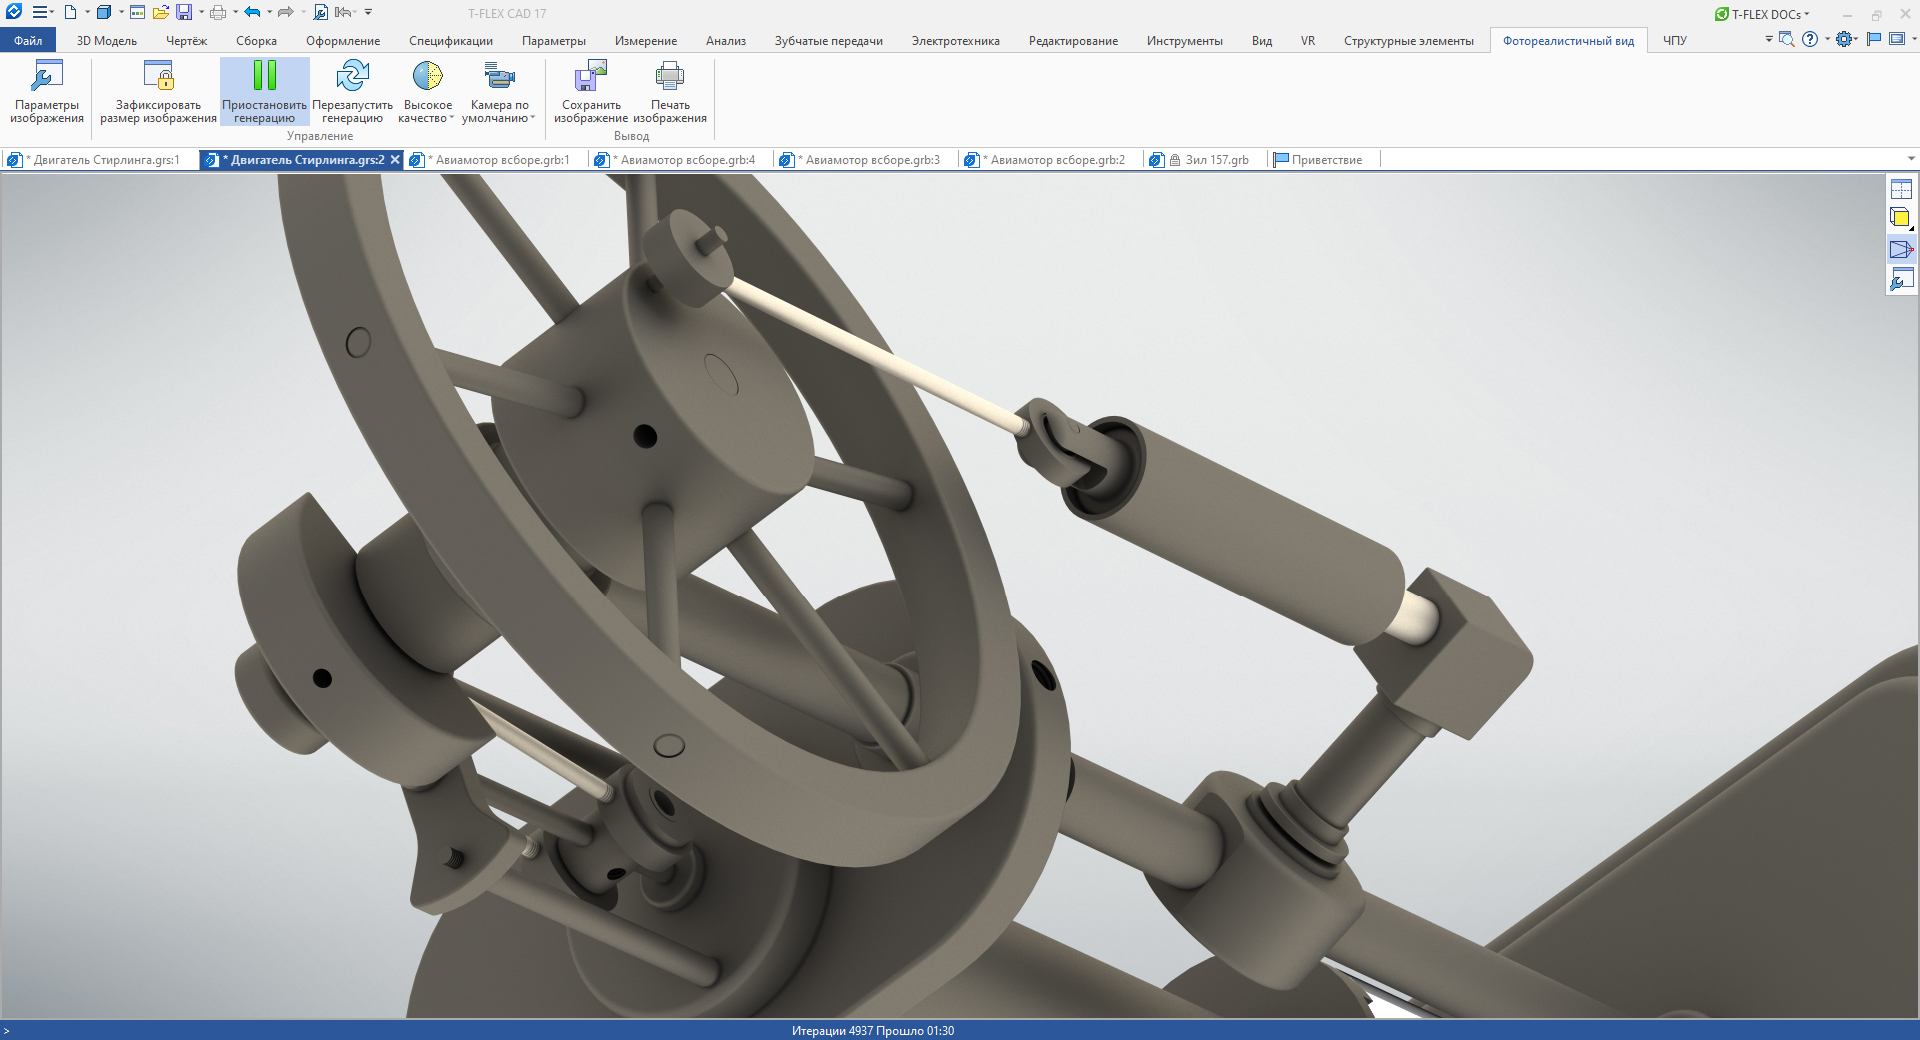Open the Анализ ribbon tab
Viewport: 1920px width, 1040px height.
tap(726, 40)
